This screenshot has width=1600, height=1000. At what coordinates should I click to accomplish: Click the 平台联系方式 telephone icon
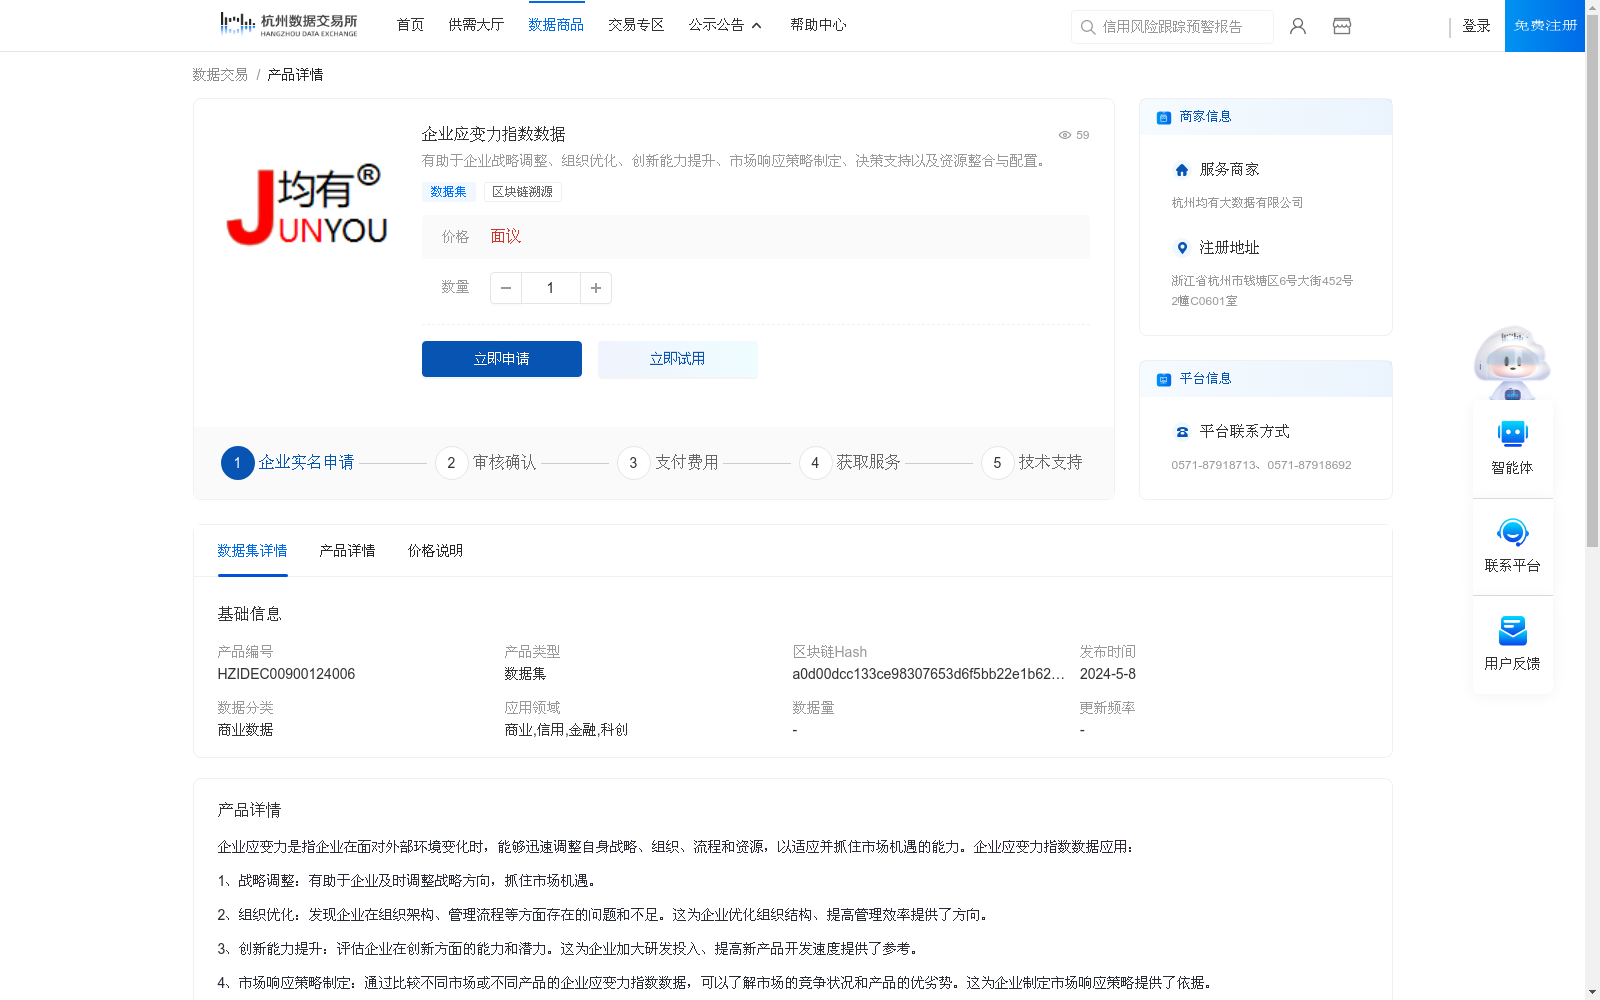tap(1182, 432)
